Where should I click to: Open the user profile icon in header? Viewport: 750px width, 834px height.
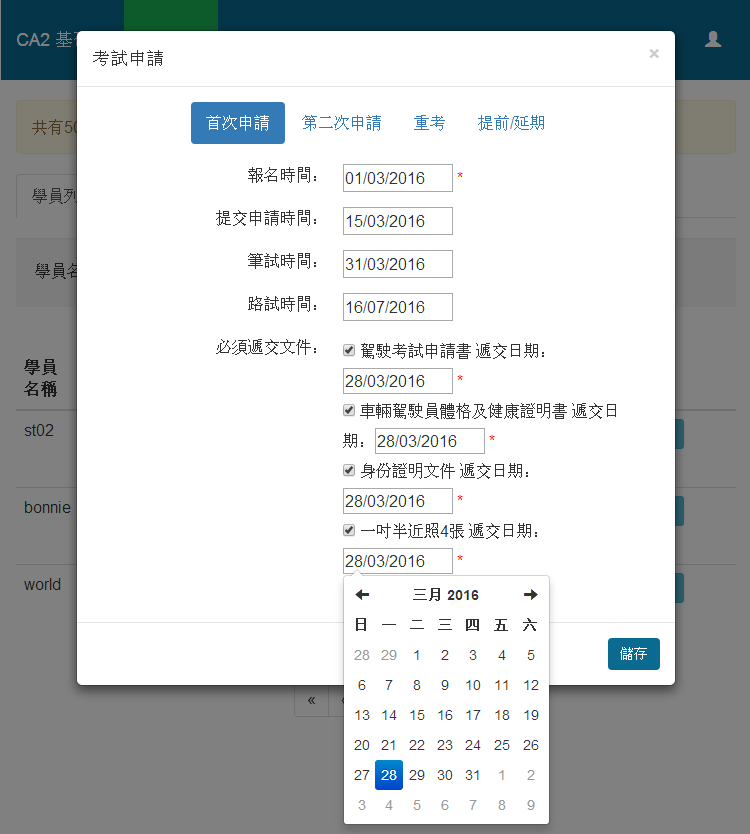[713, 39]
